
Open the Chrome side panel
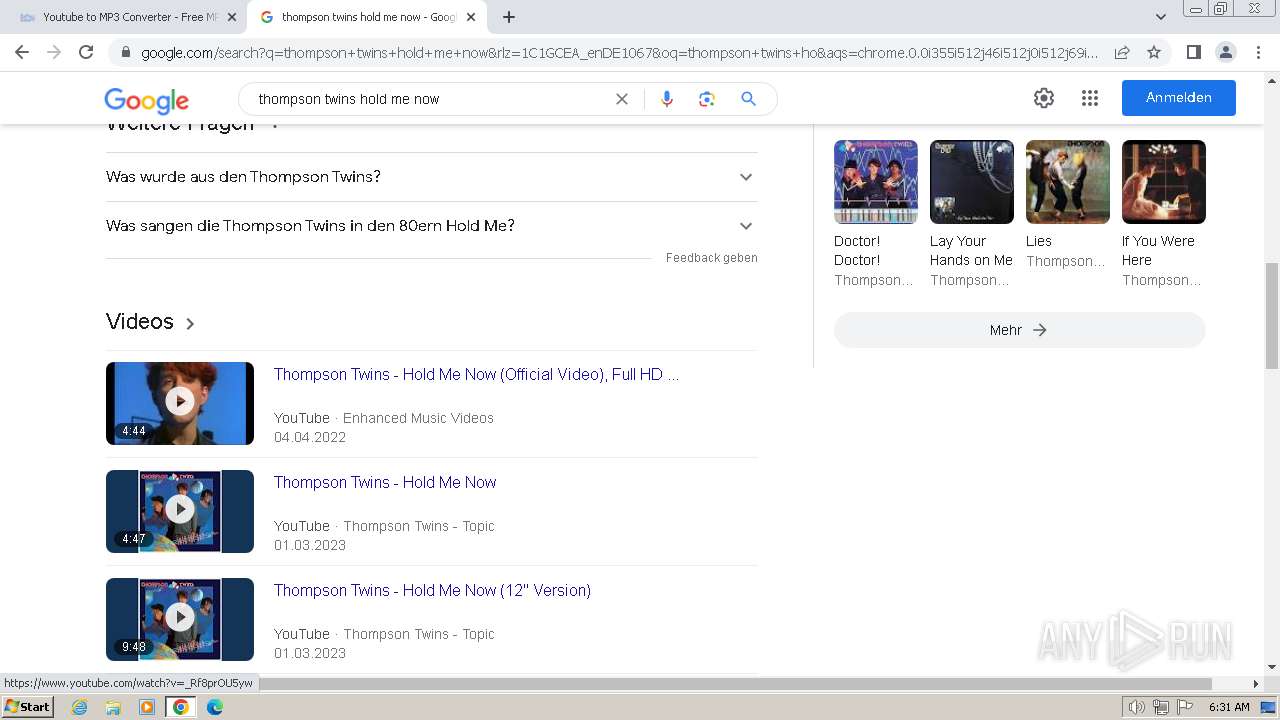(x=1193, y=52)
